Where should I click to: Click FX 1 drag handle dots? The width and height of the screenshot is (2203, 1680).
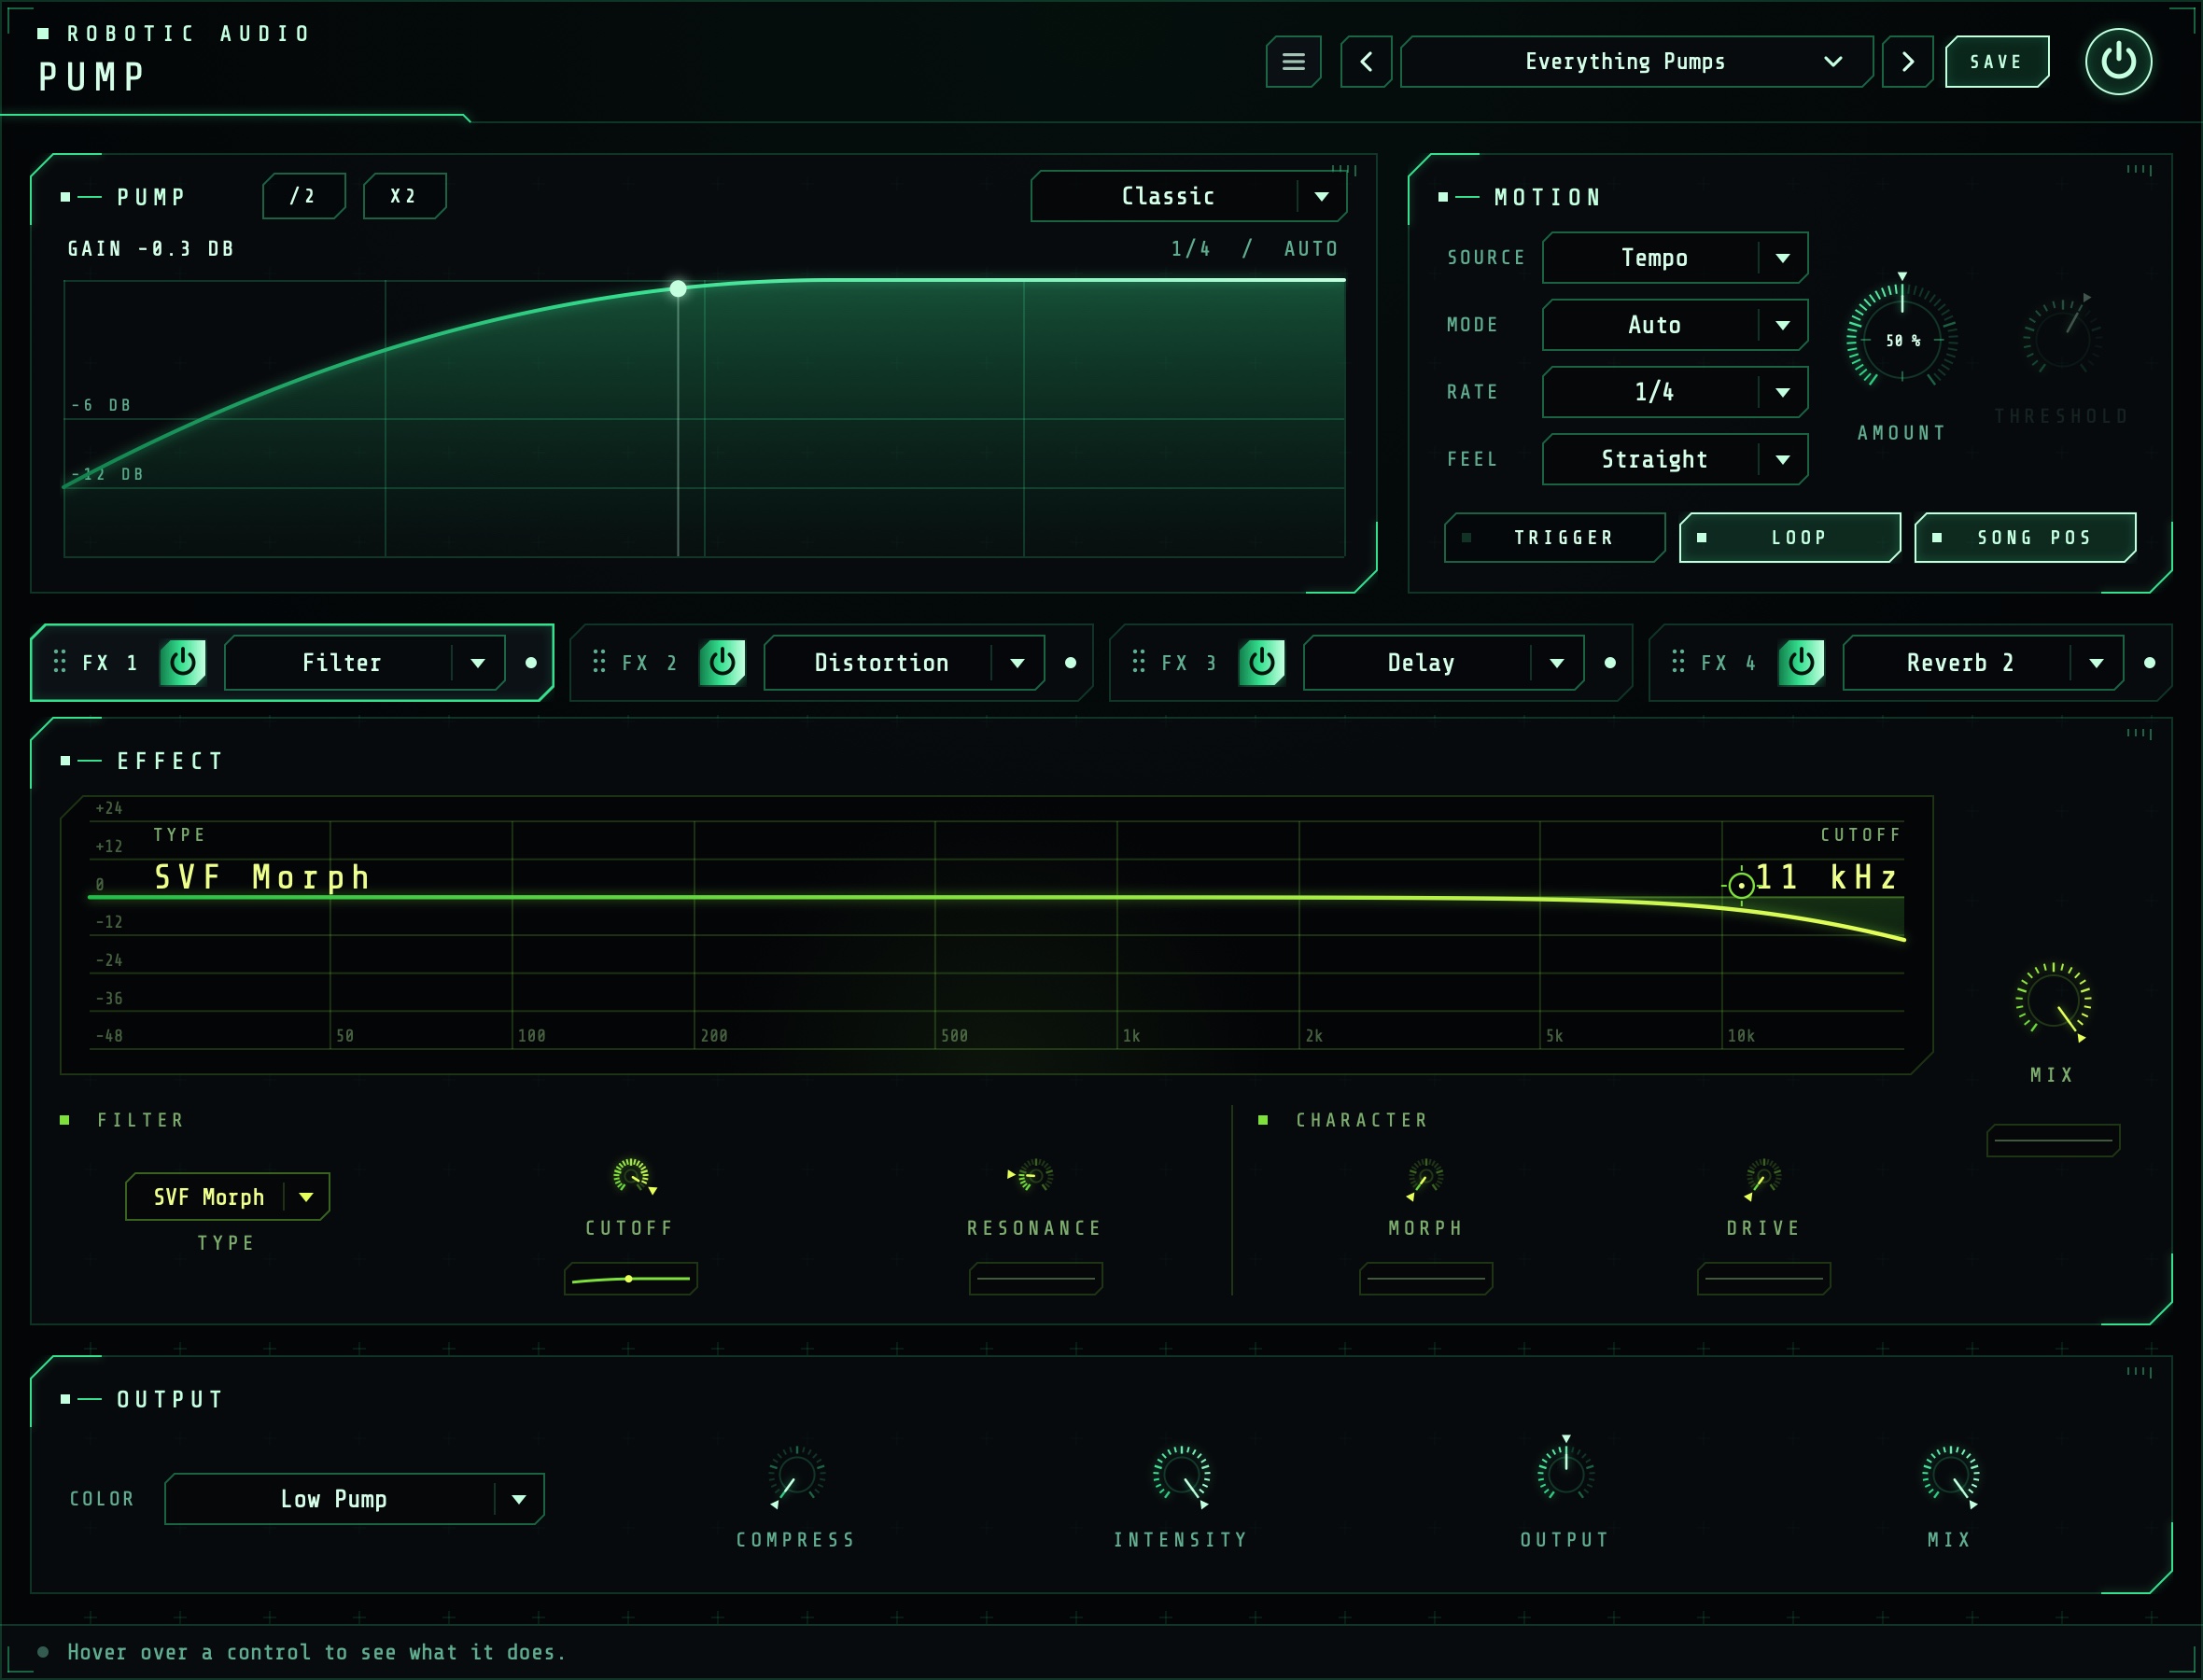point(60,662)
